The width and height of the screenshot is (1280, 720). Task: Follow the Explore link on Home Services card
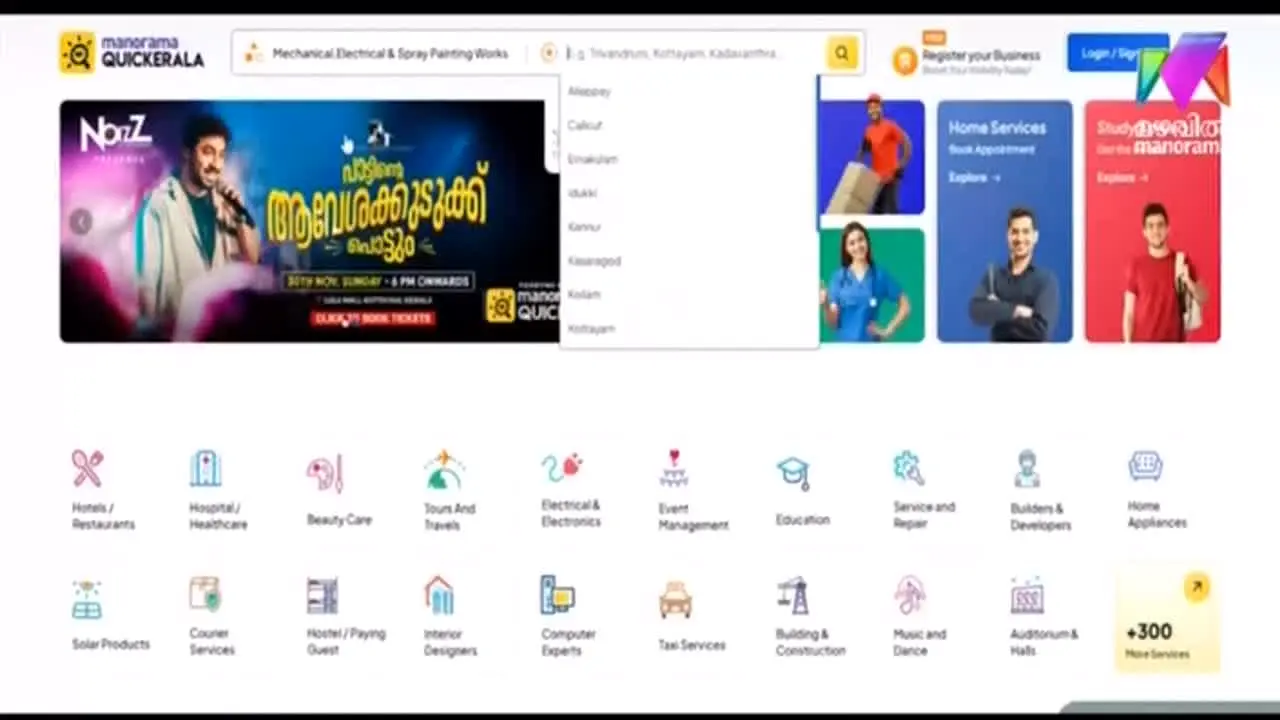point(974,178)
